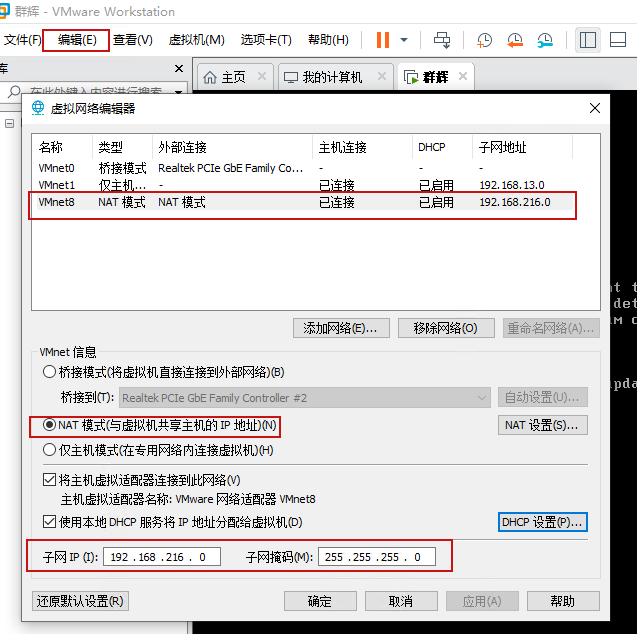Click 还原默认设置(R) button

80,601
